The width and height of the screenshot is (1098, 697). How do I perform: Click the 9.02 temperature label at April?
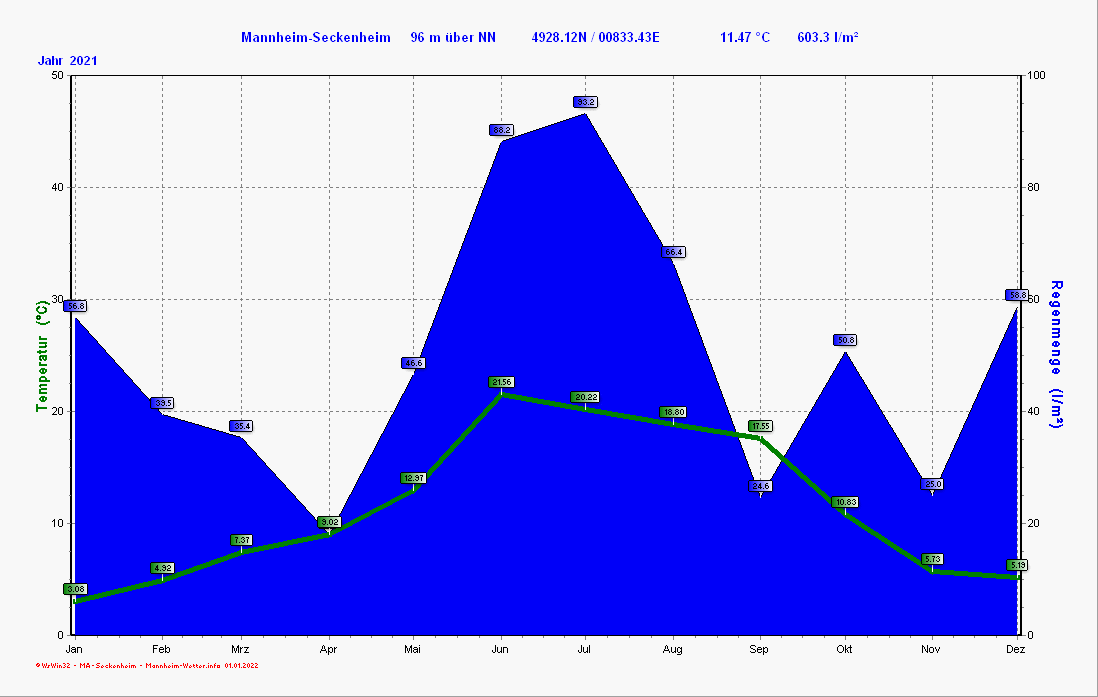(x=329, y=522)
